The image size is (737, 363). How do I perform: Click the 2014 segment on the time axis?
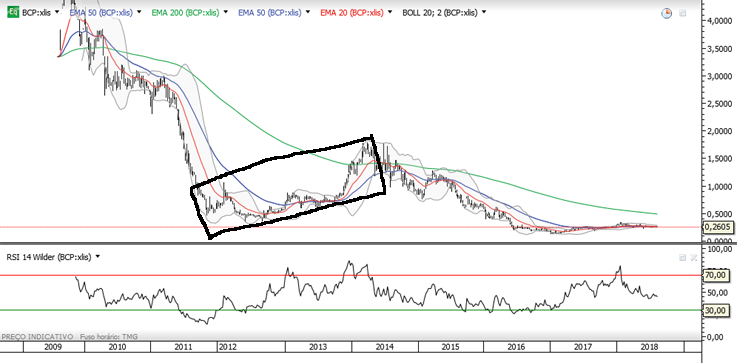coord(384,347)
